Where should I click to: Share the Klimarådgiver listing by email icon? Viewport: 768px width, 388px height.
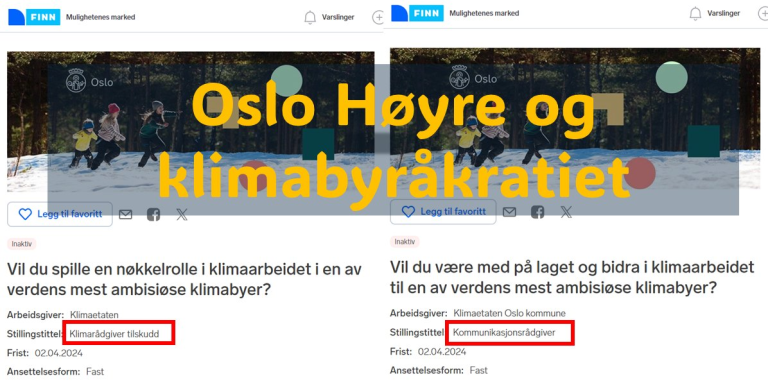point(125,214)
